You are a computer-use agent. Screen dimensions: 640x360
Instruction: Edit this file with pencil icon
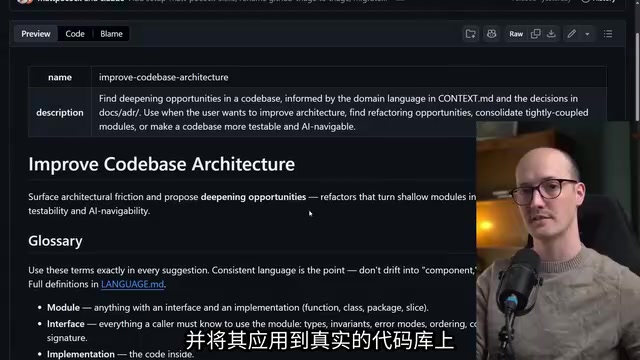pyautogui.click(x=571, y=34)
